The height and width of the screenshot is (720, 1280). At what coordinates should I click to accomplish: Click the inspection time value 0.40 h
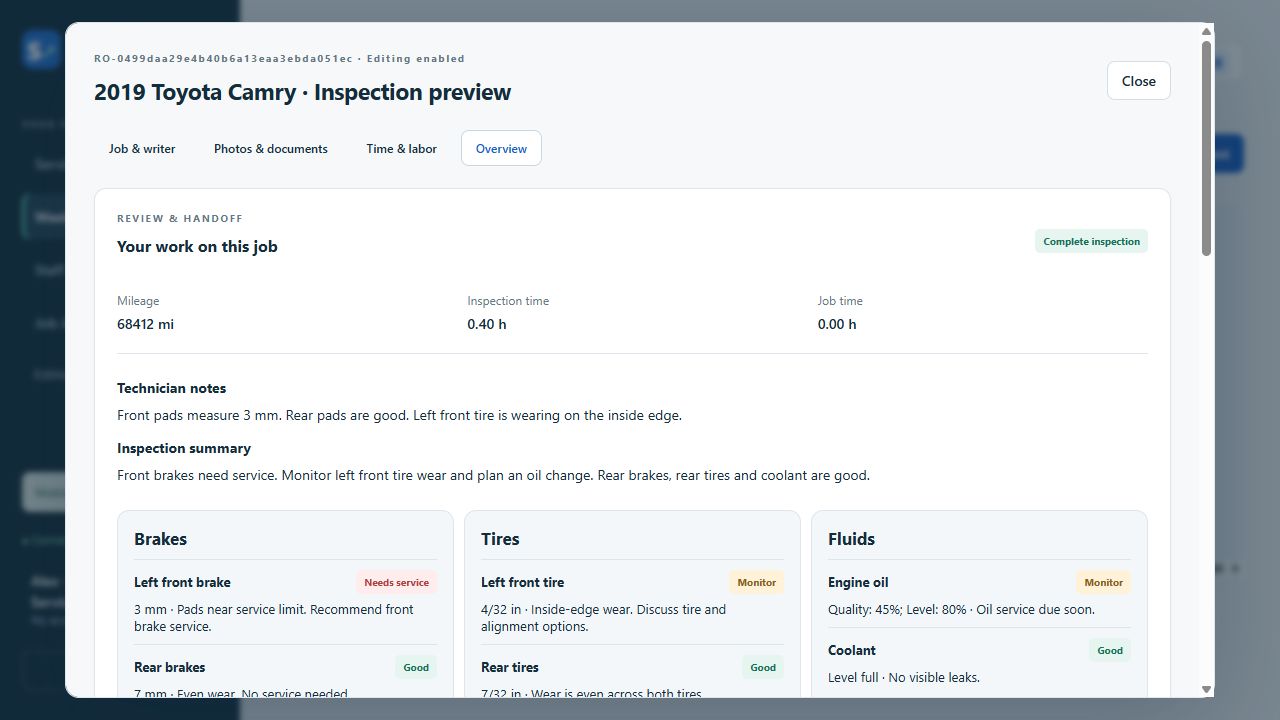487,324
